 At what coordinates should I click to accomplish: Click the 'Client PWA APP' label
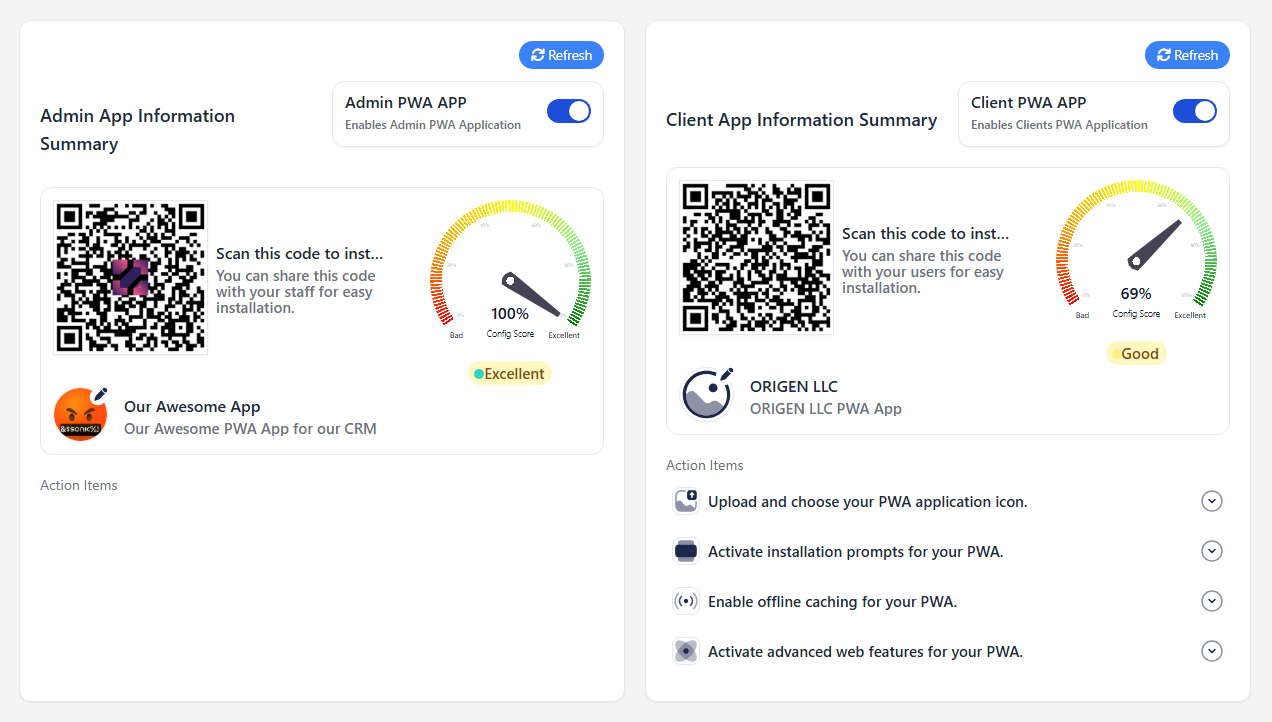1029,102
